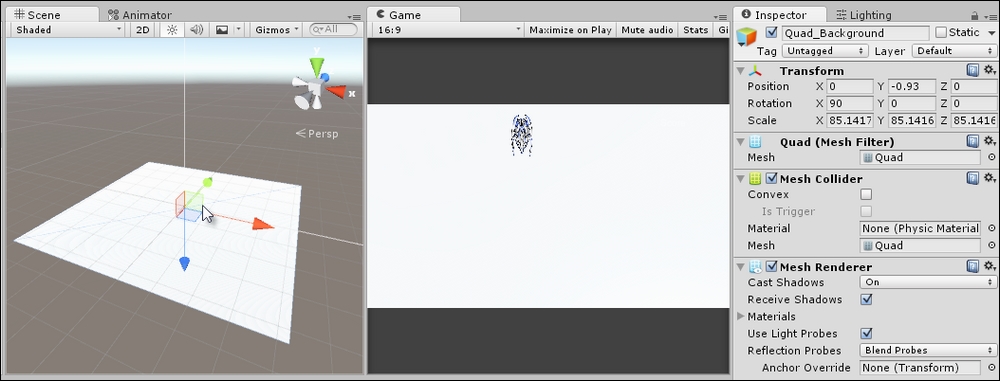
Task: Click Inspector lock icon
Action: point(974,15)
